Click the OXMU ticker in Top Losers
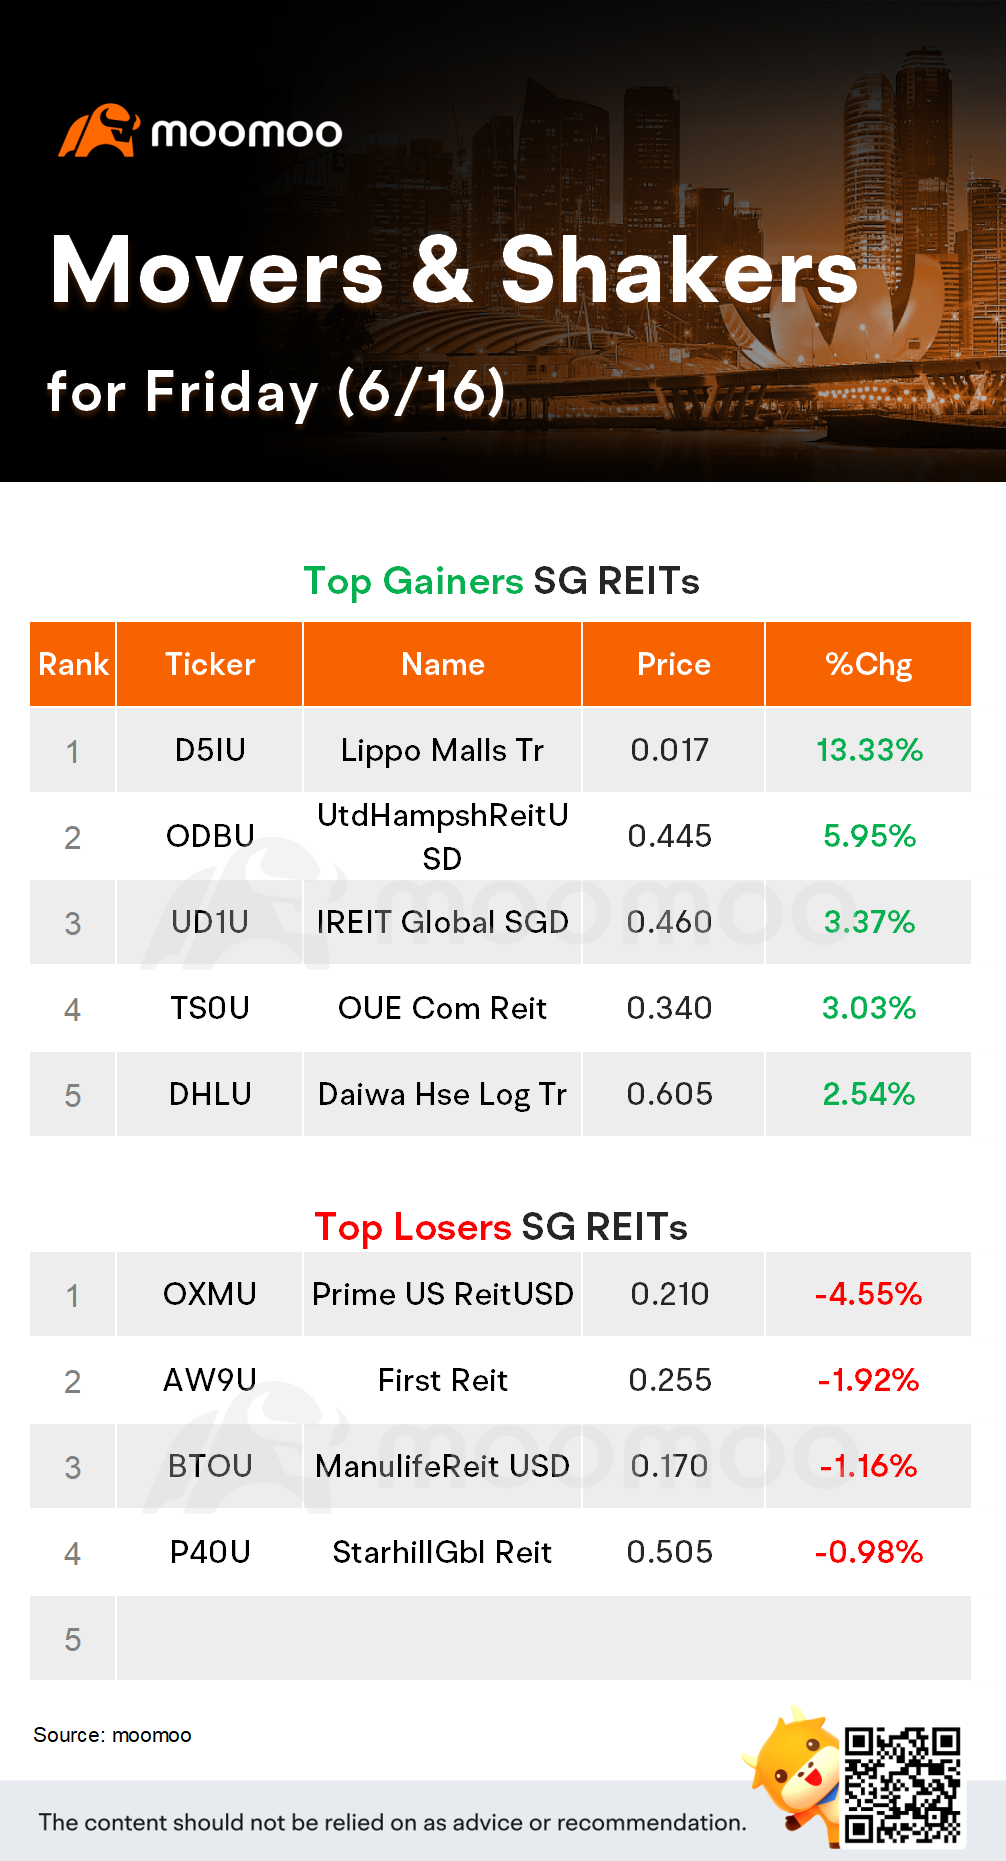Screen dimensions: 1006x1861 (210, 1294)
